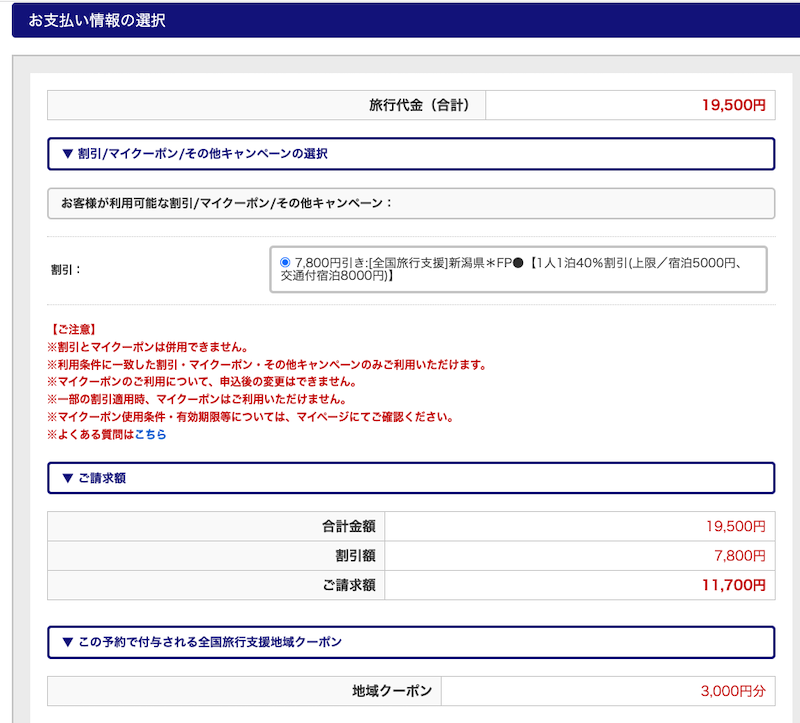Click the ご請求額 table label cell
800x723 pixels.
(216, 585)
